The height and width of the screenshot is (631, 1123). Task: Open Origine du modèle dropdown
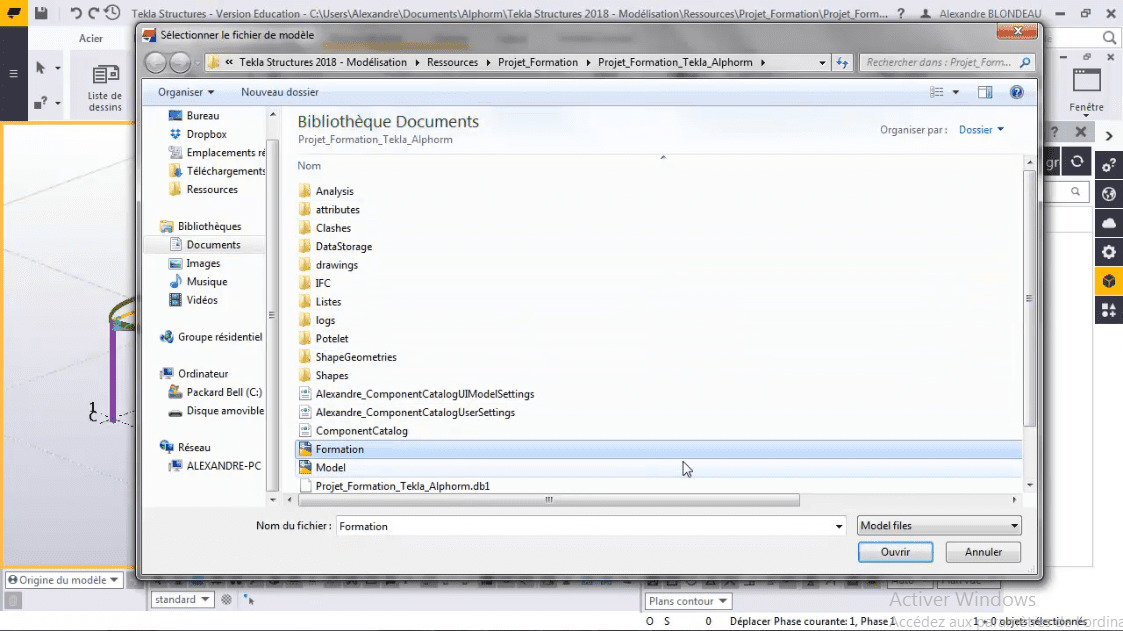[x=63, y=580]
